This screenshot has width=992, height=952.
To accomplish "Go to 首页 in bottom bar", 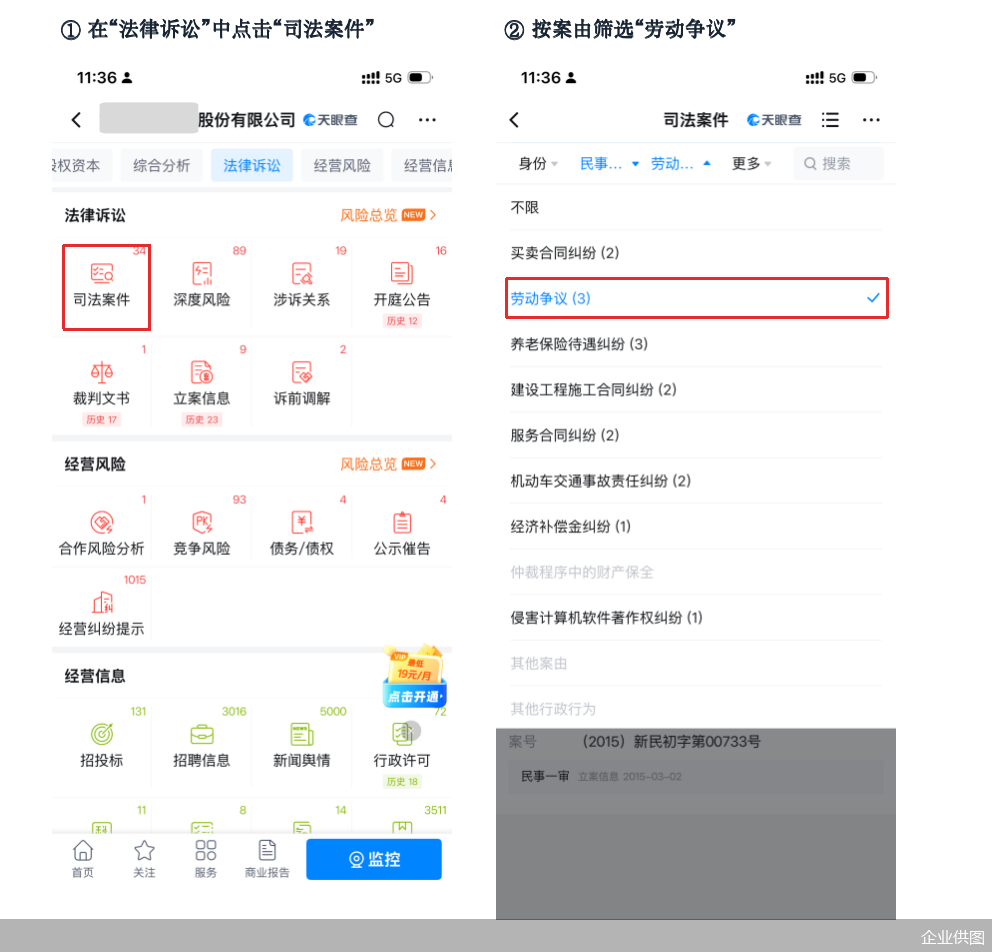I will click(83, 858).
